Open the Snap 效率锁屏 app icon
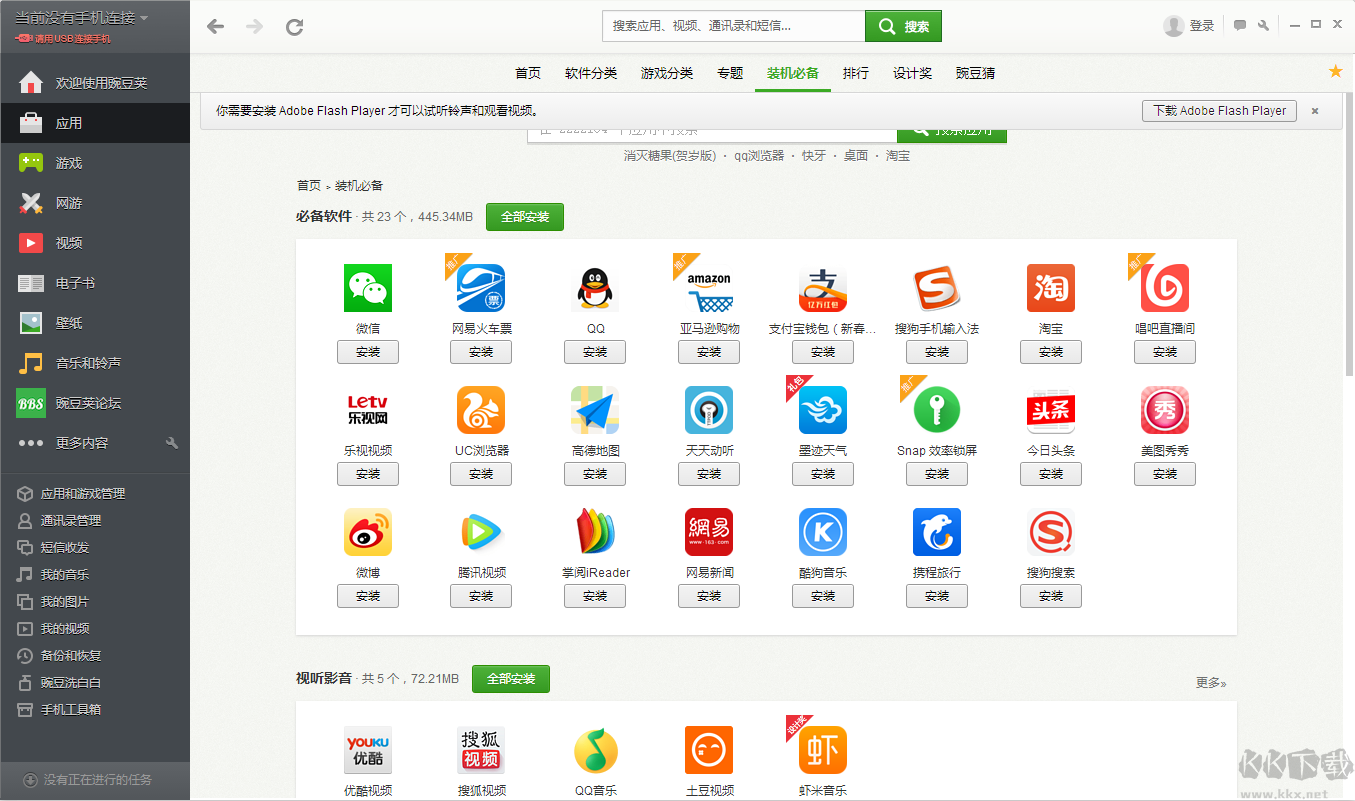 [937, 410]
